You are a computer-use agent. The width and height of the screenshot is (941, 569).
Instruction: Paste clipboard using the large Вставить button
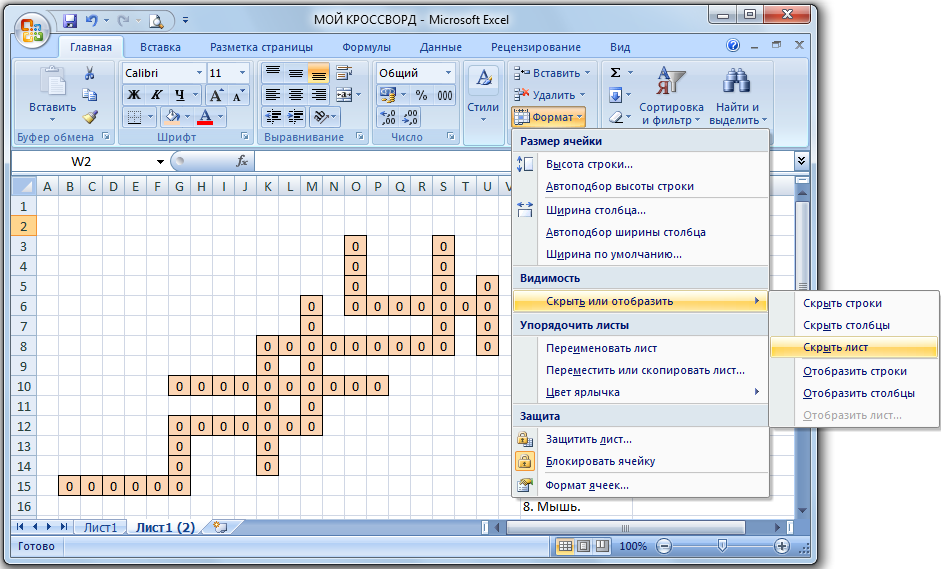click(x=52, y=94)
